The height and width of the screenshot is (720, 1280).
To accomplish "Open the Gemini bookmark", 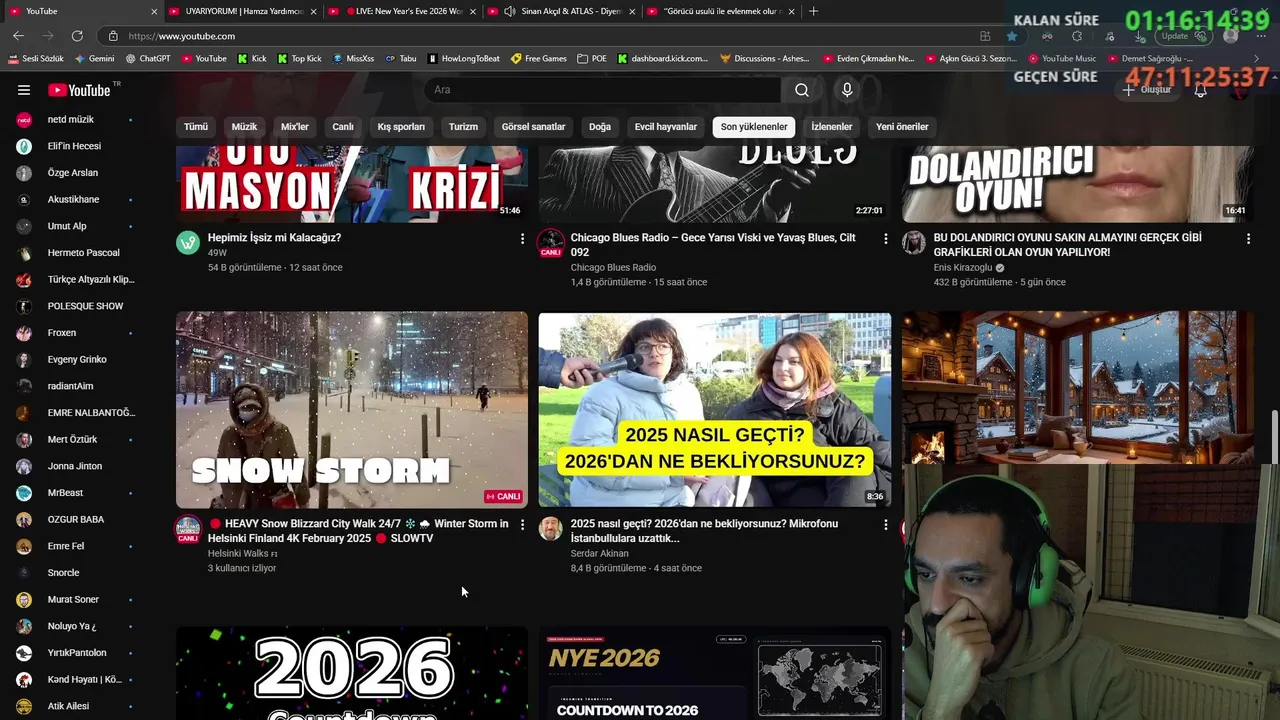I will [94, 59].
